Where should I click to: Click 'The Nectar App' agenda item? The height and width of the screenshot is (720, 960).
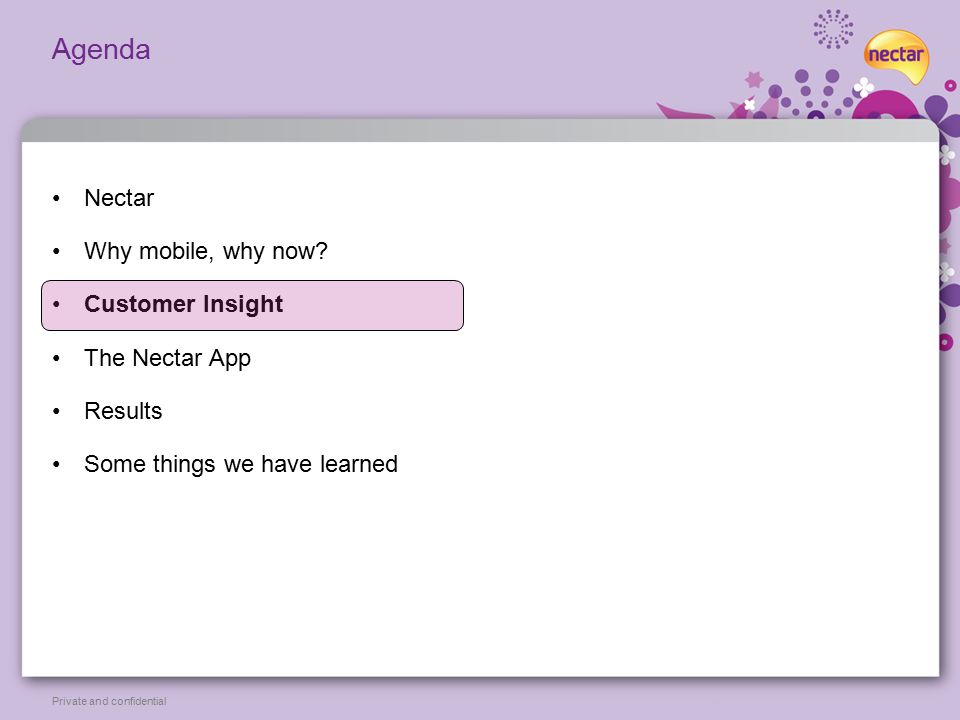click(167, 358)
